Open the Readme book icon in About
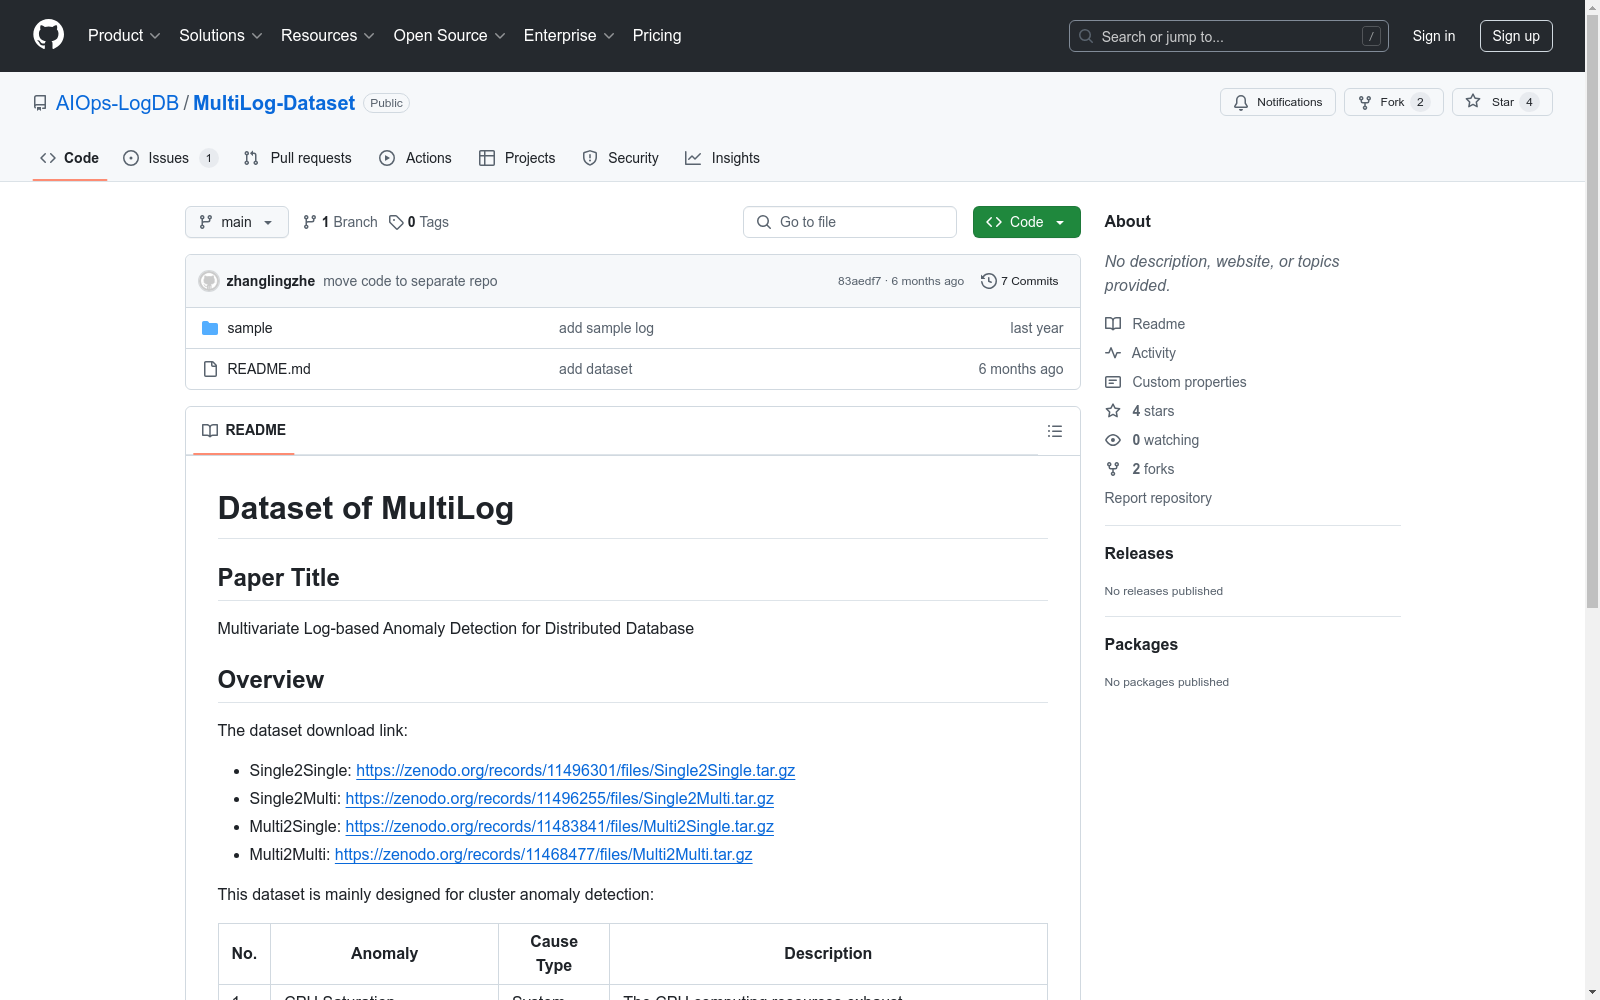The height and width of the screenshot is (1000, 1600). click(1112, 323)
